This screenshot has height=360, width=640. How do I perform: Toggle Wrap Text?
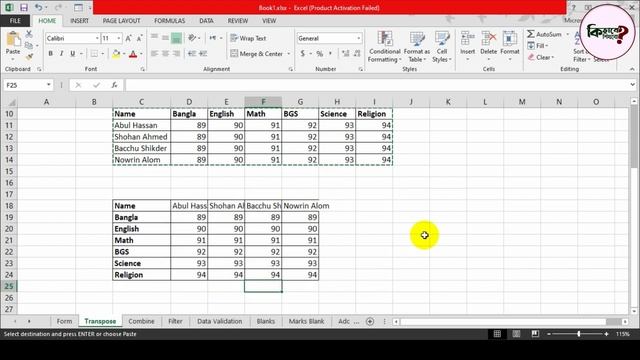tap(248, 38)
